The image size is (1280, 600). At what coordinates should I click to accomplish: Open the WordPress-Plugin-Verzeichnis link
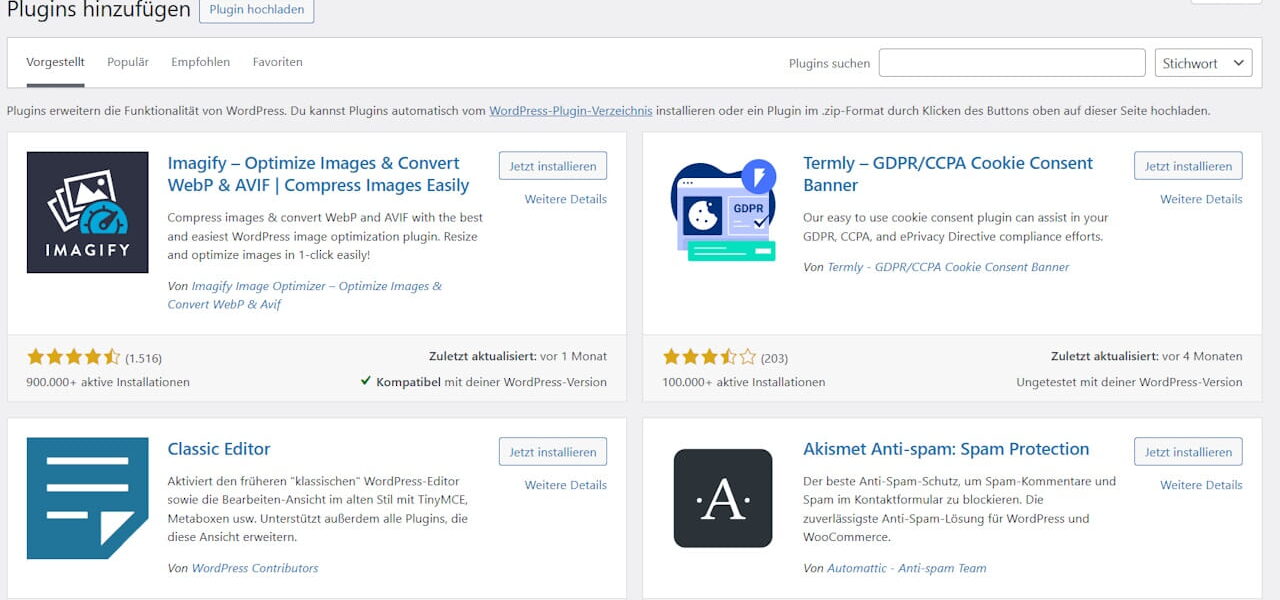point(570,111)
